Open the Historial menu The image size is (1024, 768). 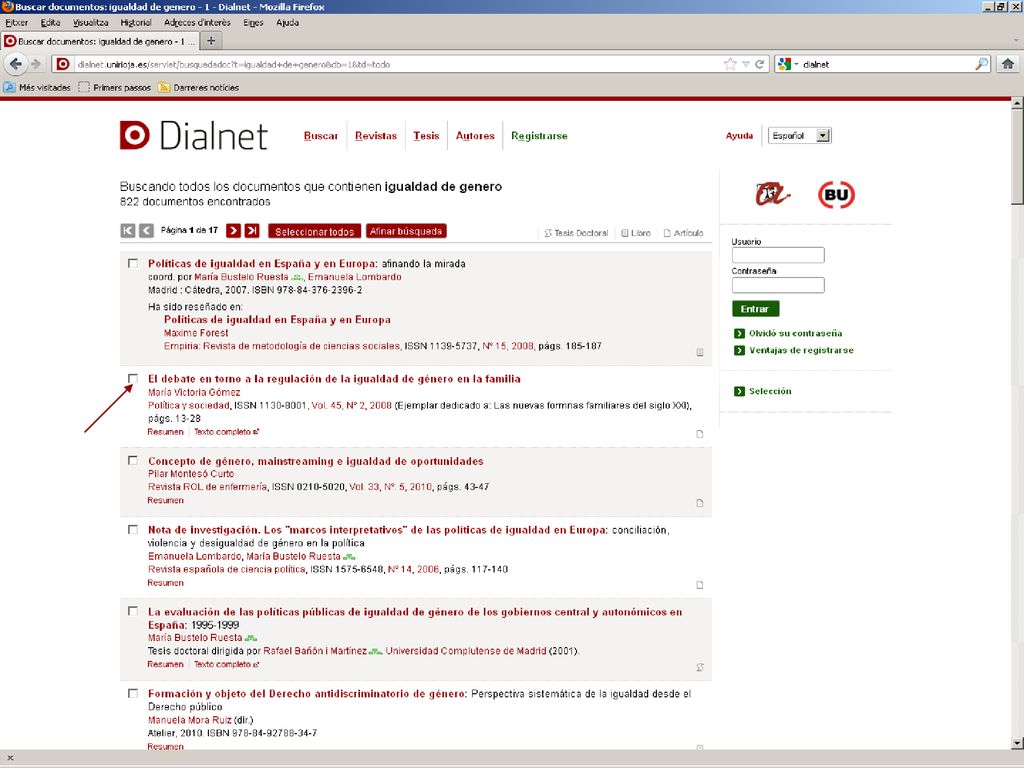136,22
